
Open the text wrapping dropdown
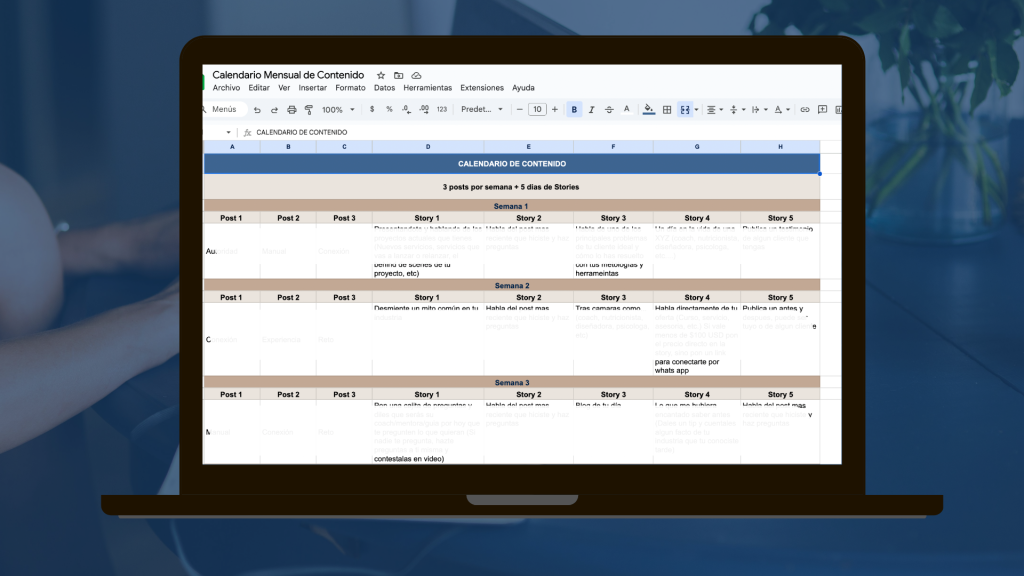[x=759, y=110]
